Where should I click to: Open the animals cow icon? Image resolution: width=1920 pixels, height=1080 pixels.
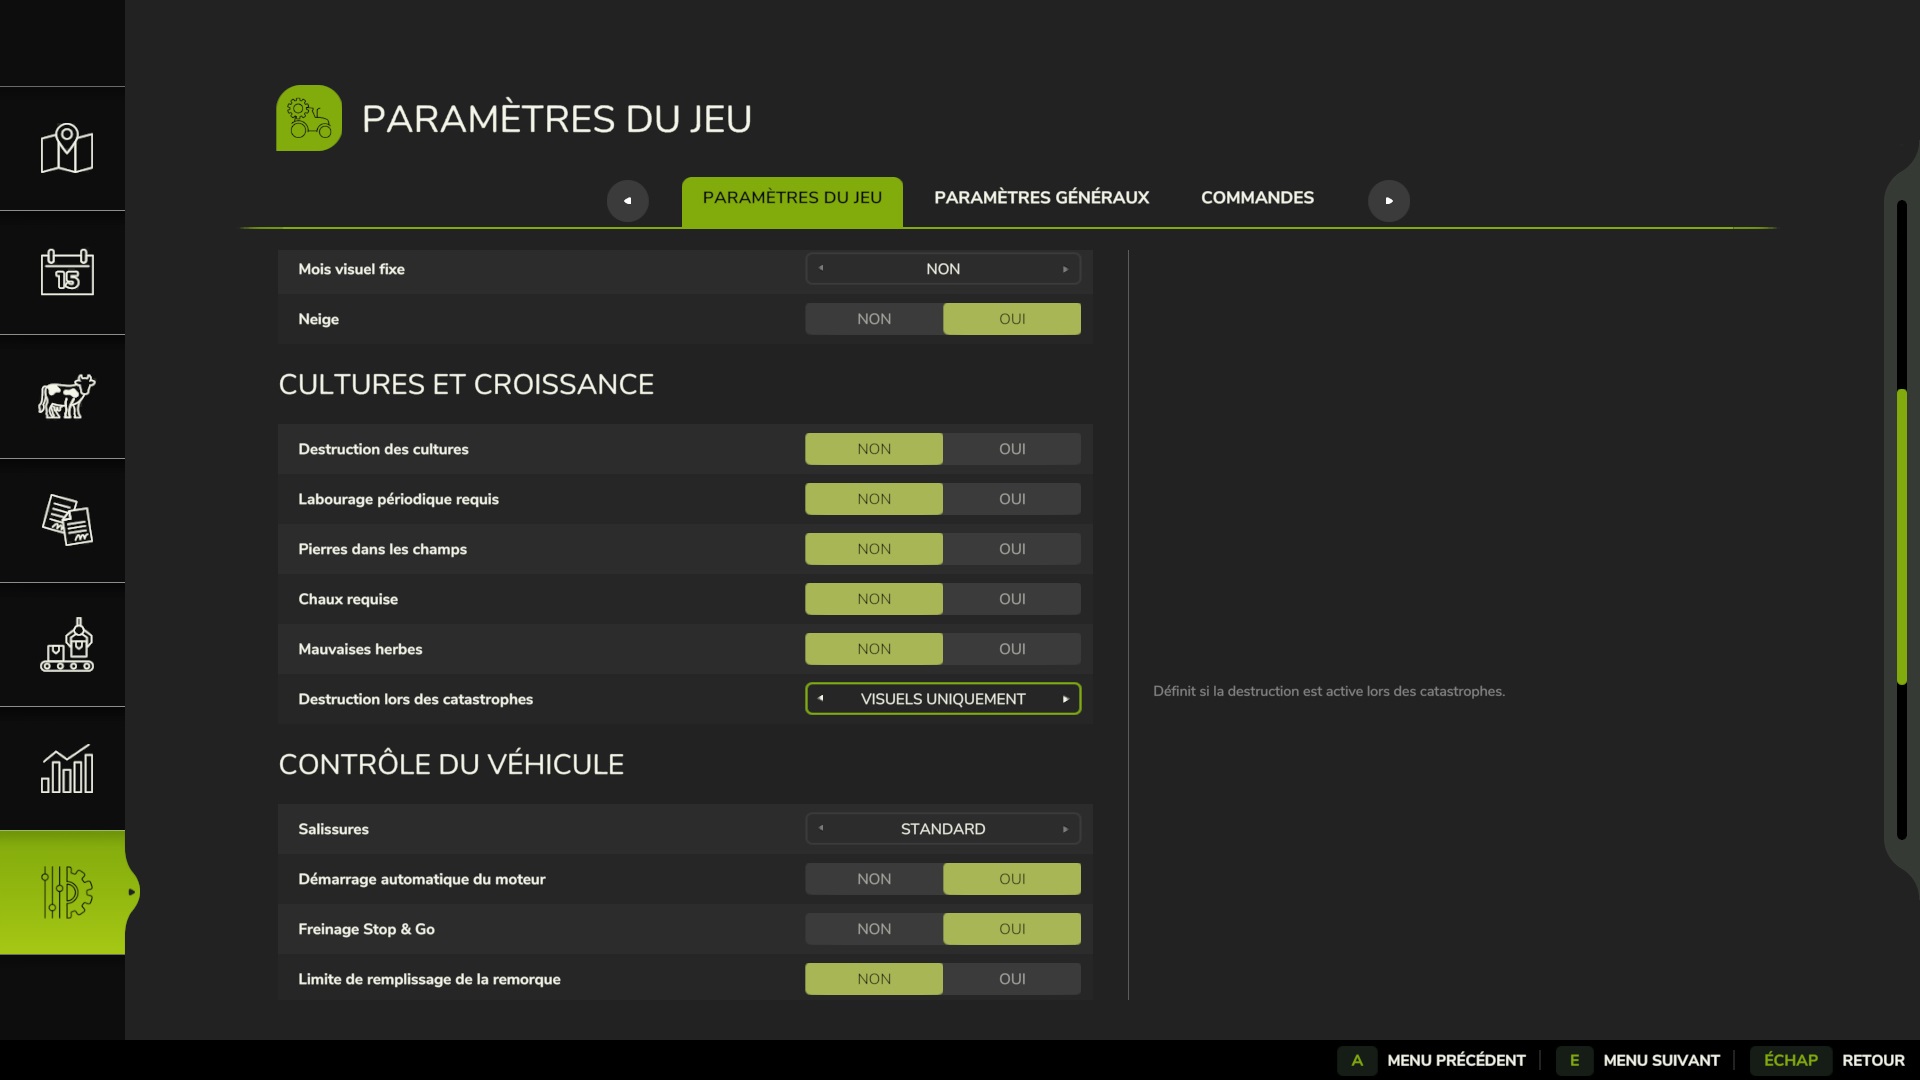coord(66,396)
